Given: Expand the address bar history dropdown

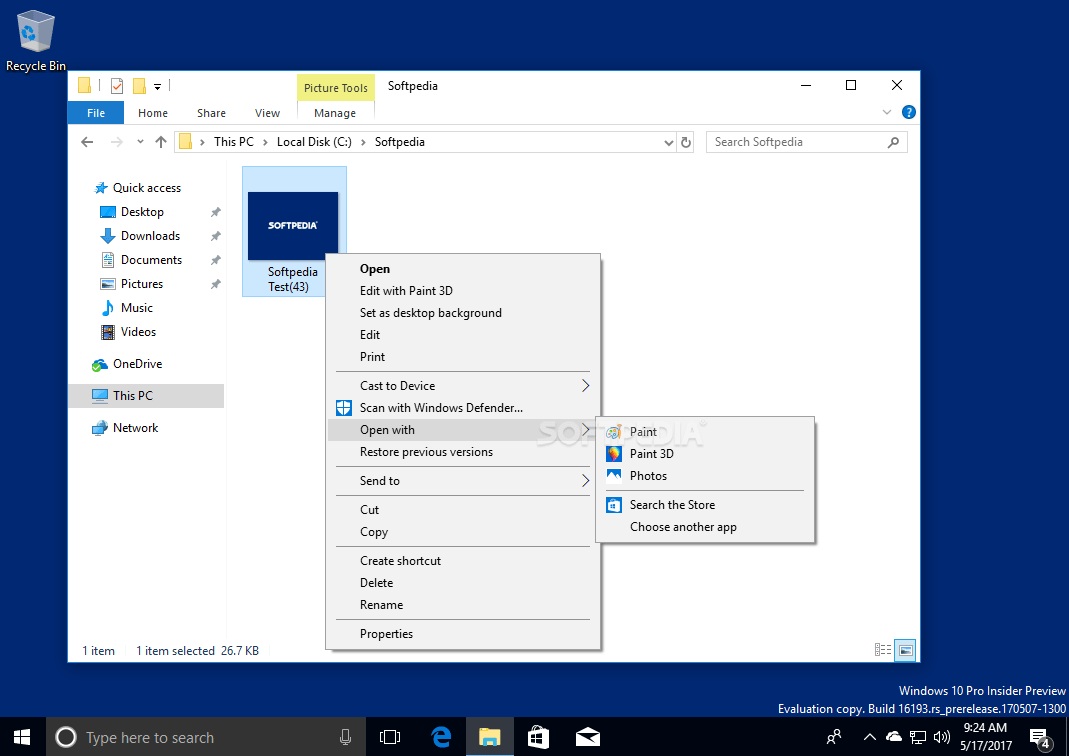Looking at the screenshot, I should click(x=668, y=142).
